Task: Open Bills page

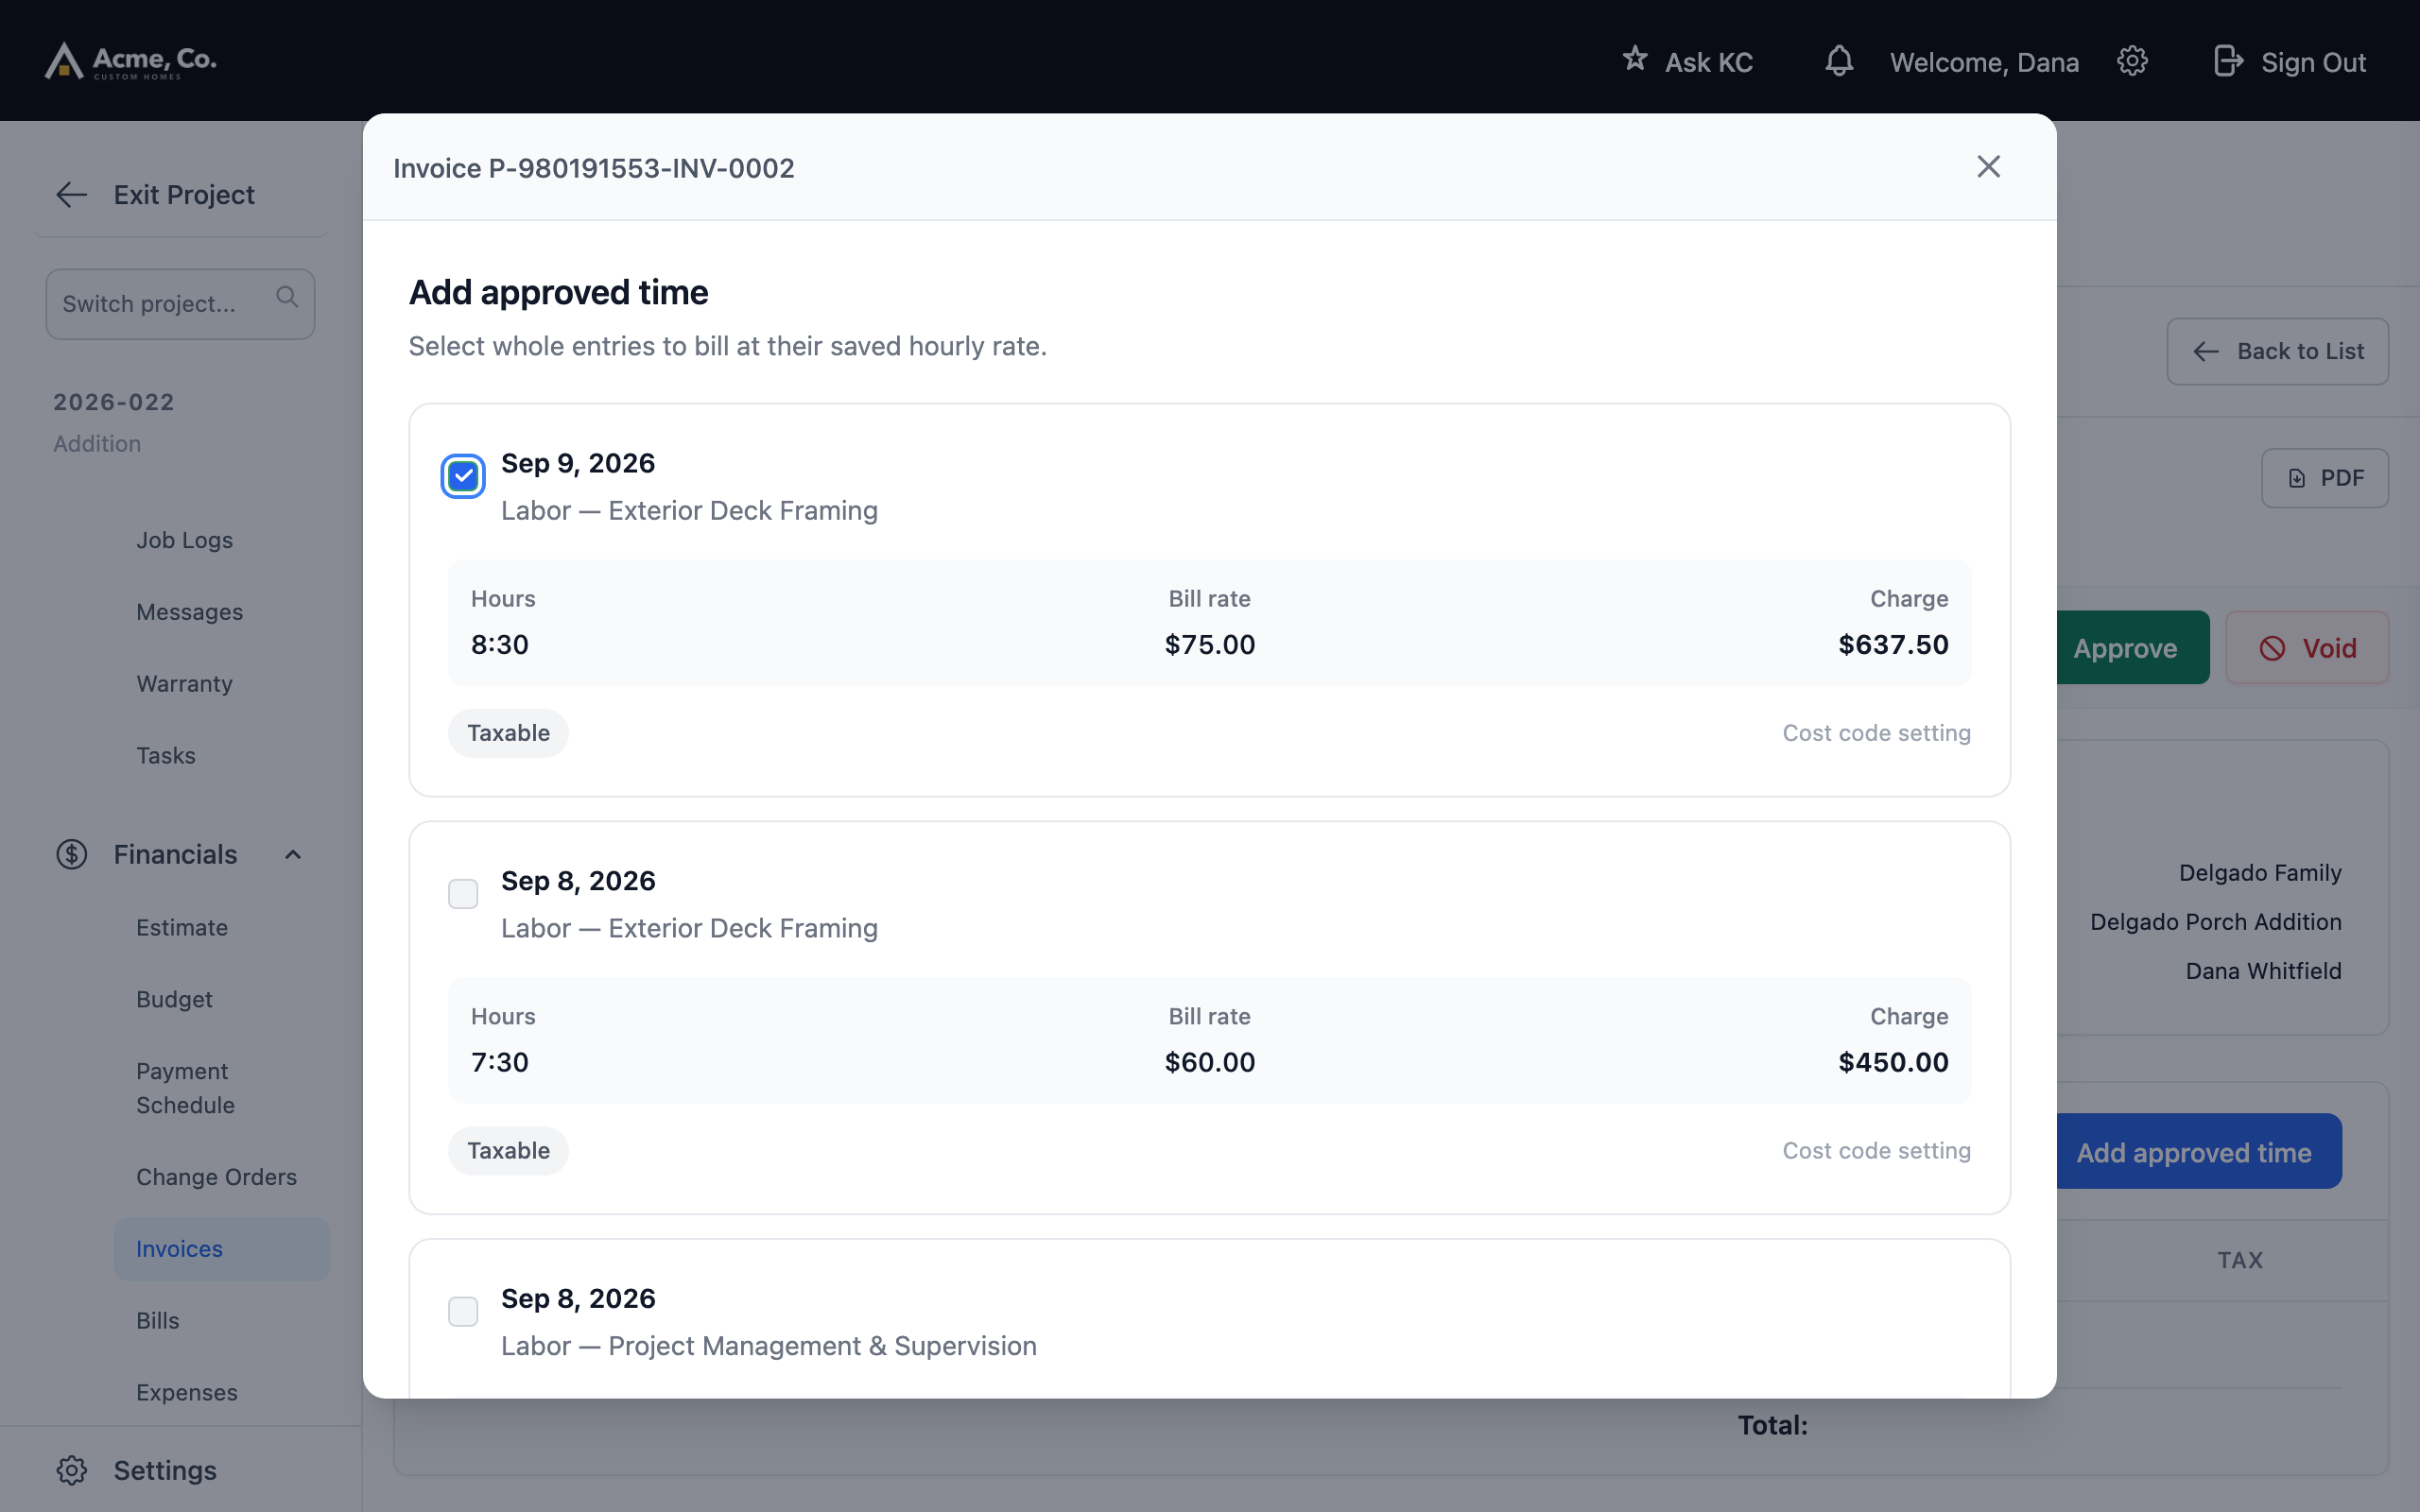Action: coord(158,1321)
